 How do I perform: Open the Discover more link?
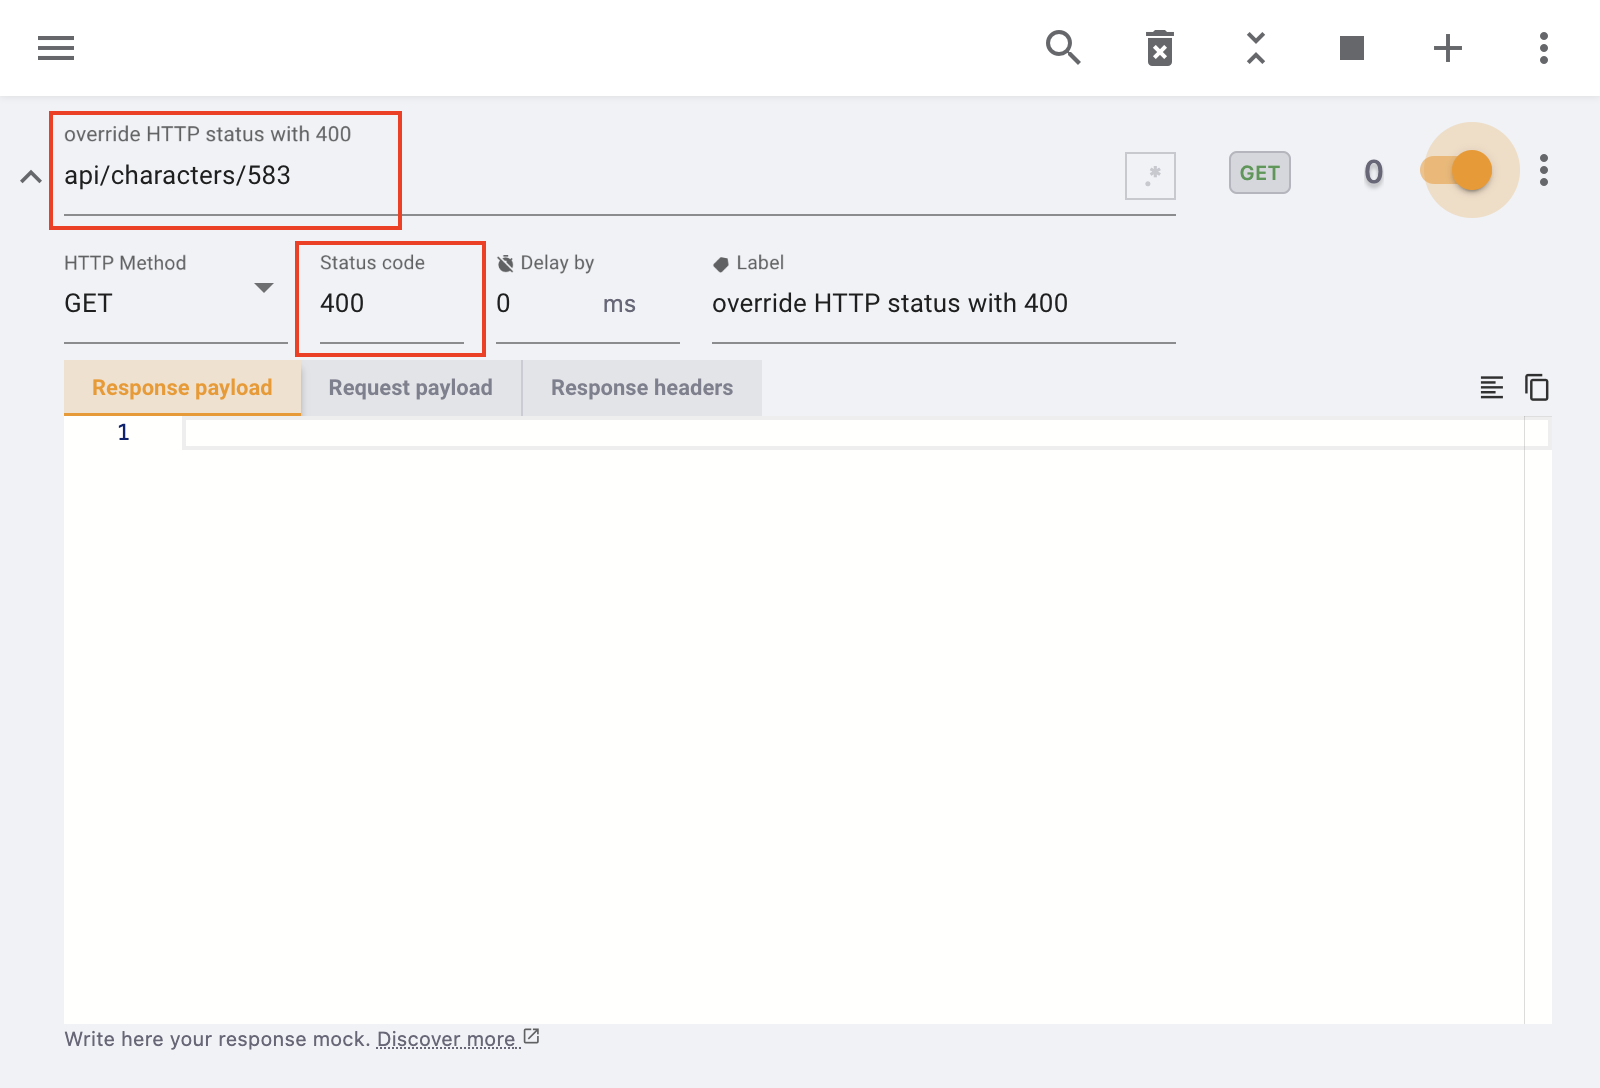click(447, 1039)
